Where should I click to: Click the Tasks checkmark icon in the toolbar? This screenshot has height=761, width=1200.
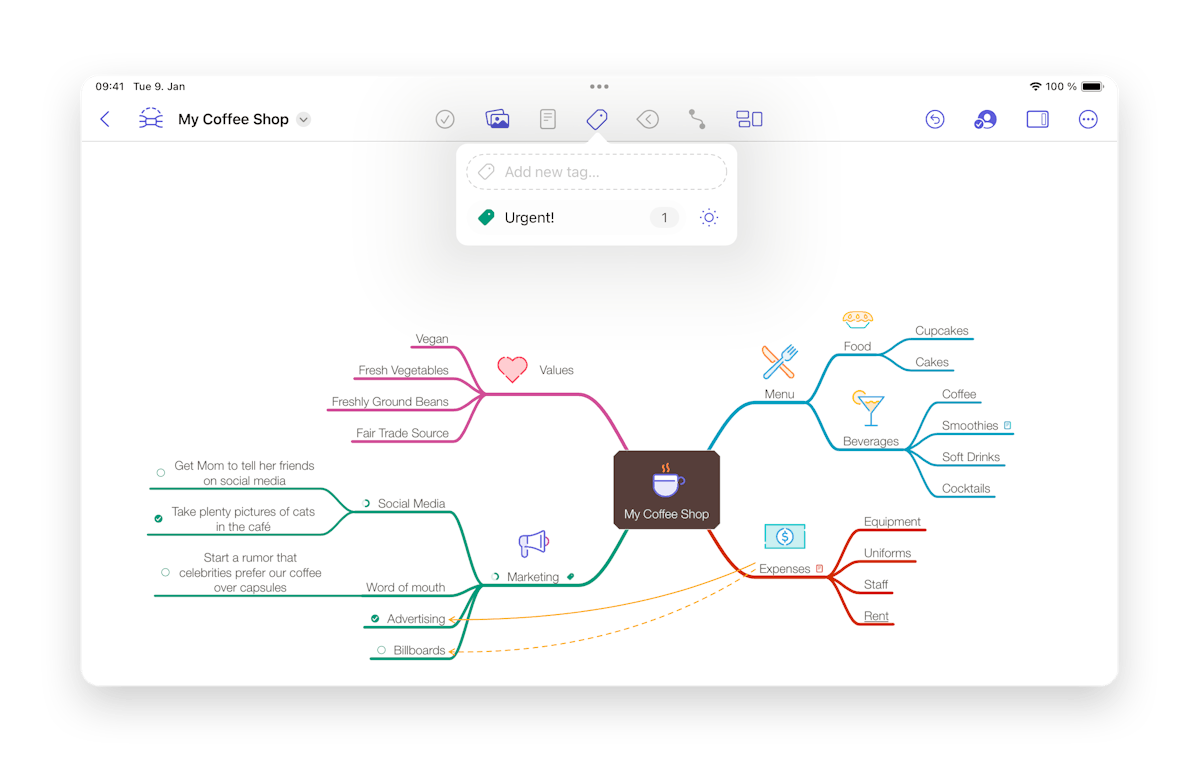pos(445,119)
